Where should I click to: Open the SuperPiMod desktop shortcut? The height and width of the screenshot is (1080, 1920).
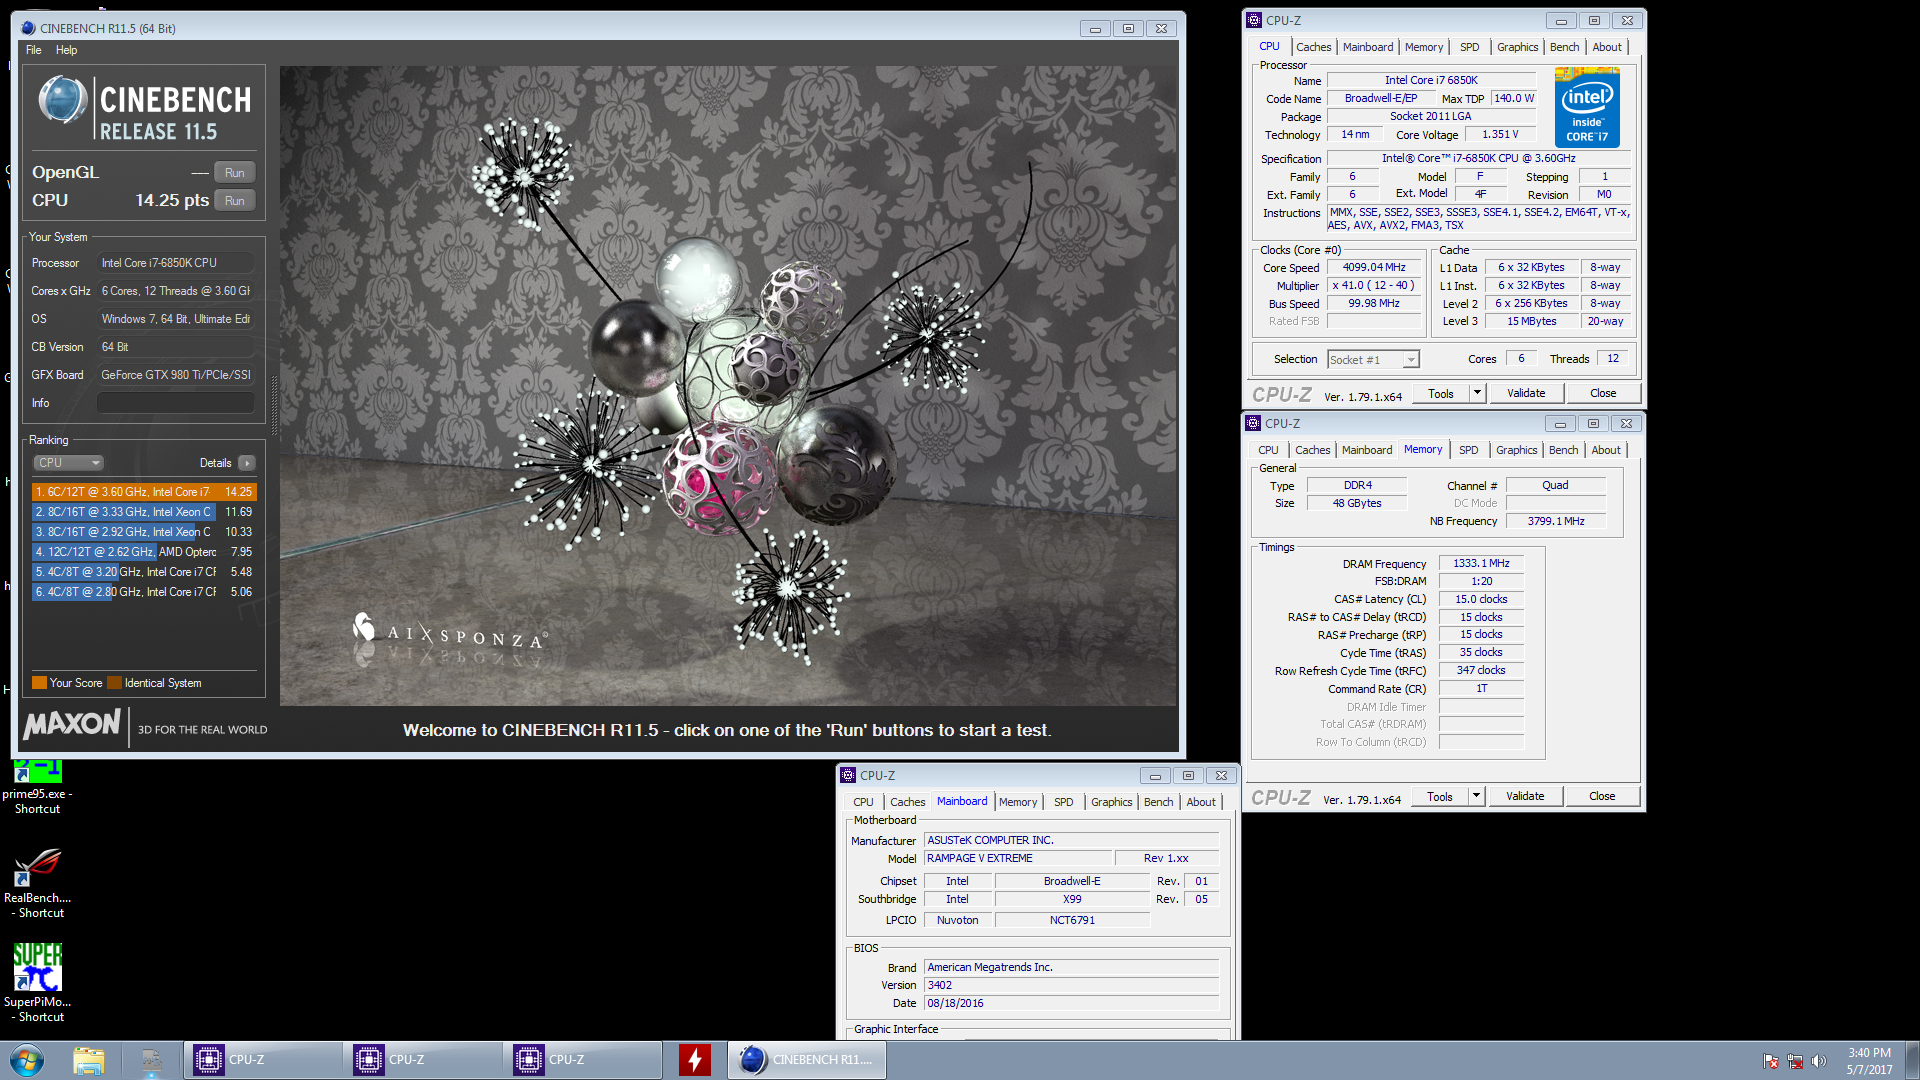pos(37,983)
